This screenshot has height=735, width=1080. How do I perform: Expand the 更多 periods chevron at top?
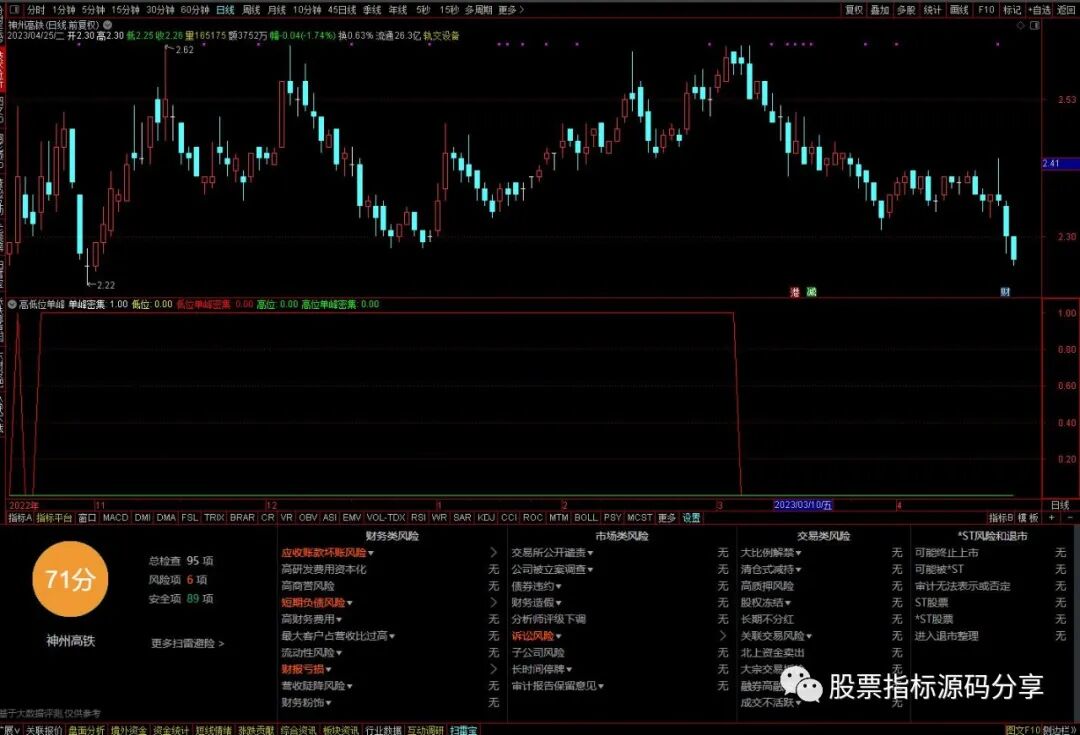(x=511, y=10)
